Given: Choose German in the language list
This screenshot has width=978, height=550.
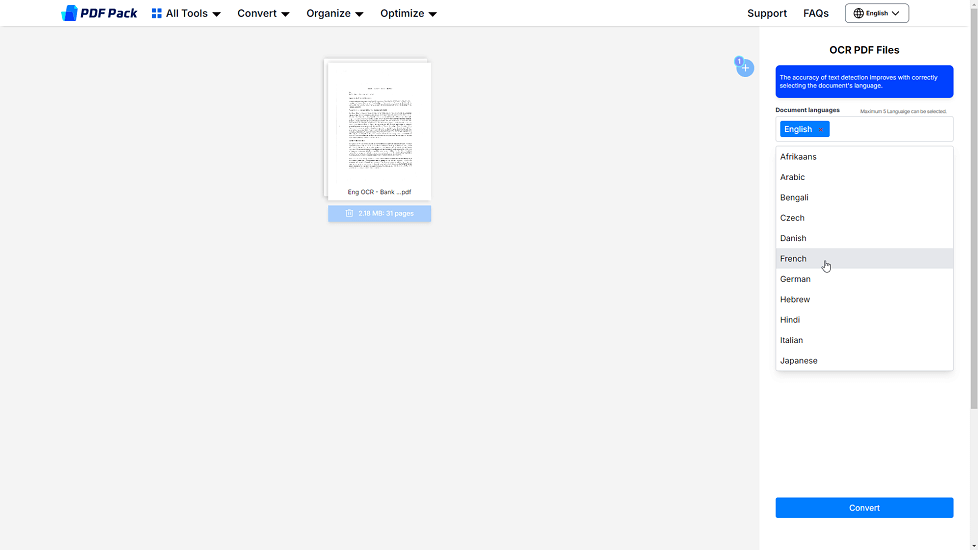Looking at the screenshot, I should (795, 279).
